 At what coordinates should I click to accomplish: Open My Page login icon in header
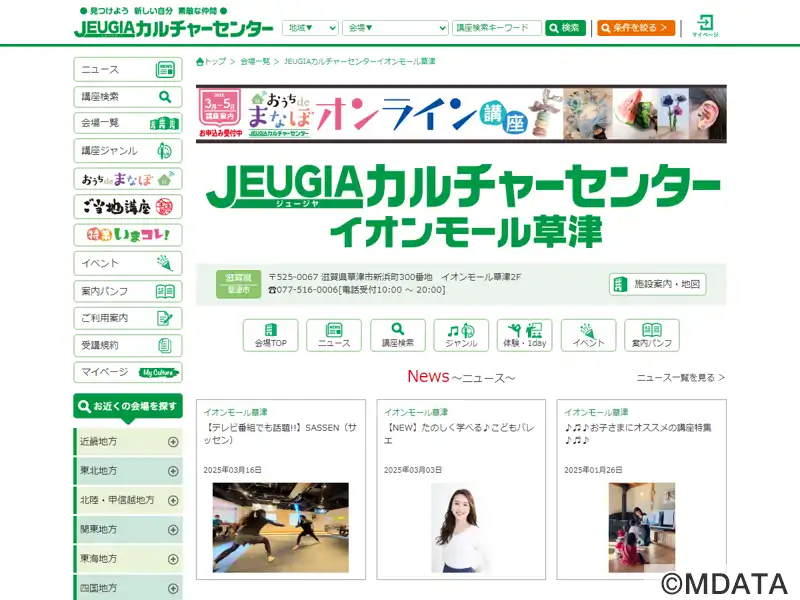click(x=705, y=26)
